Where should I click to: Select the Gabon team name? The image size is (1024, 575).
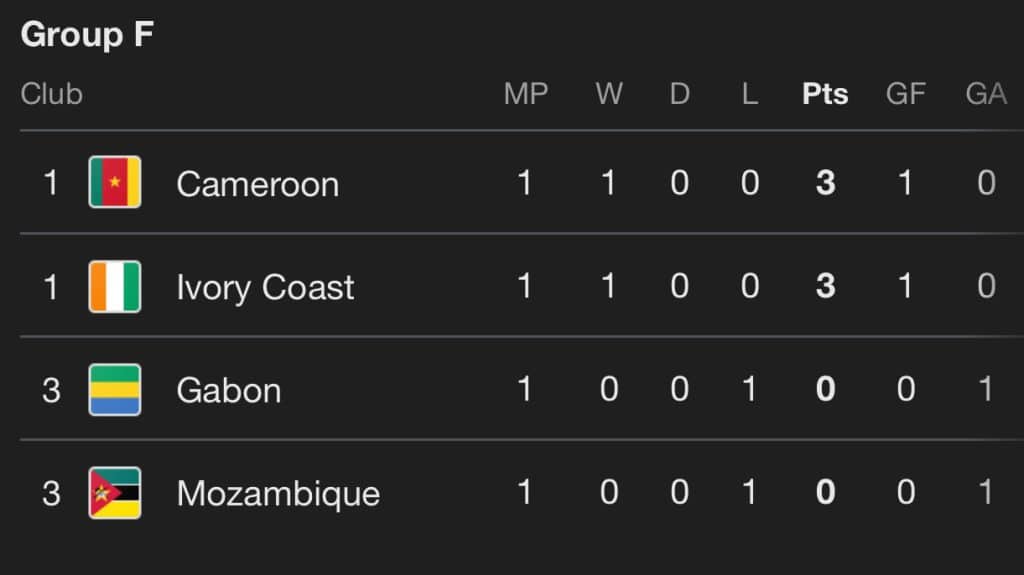228,390
